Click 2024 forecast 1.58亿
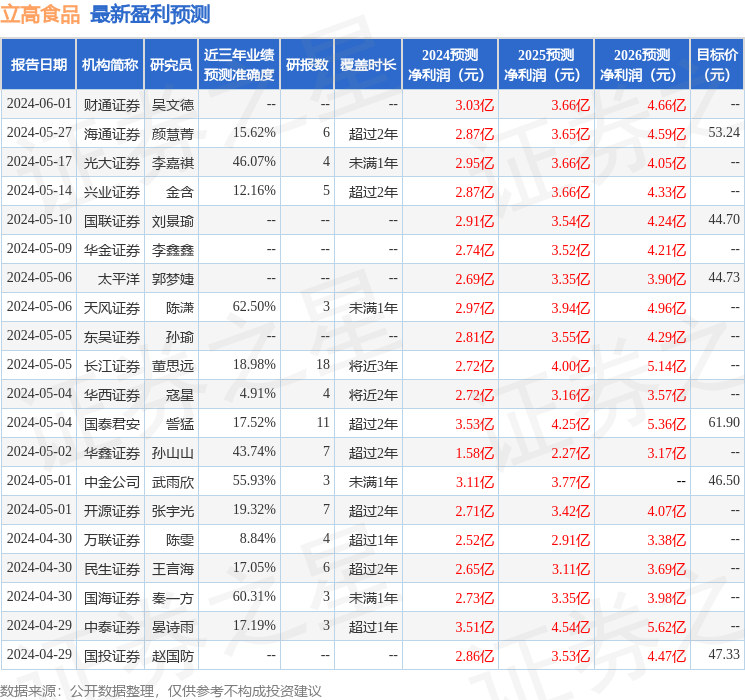745x700 pixels. coord(475,453)
